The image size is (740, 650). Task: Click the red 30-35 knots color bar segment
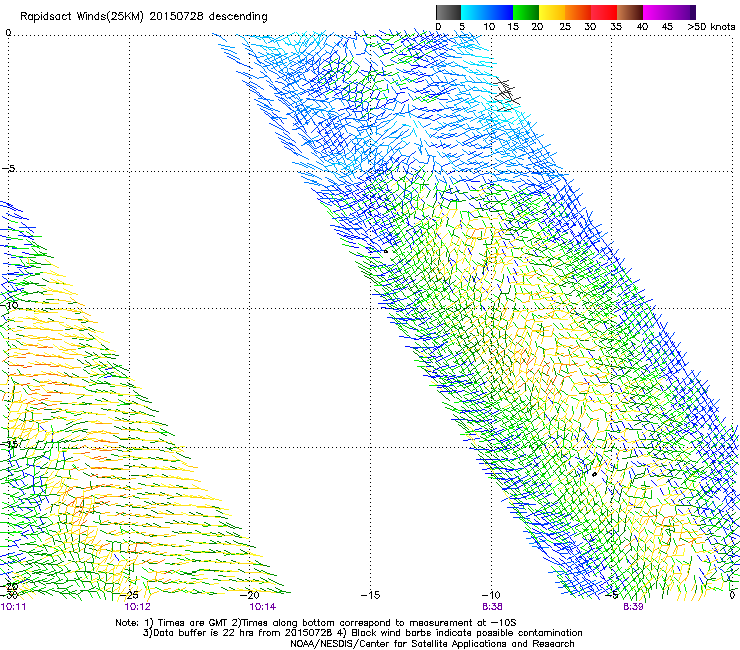(604, 12)
